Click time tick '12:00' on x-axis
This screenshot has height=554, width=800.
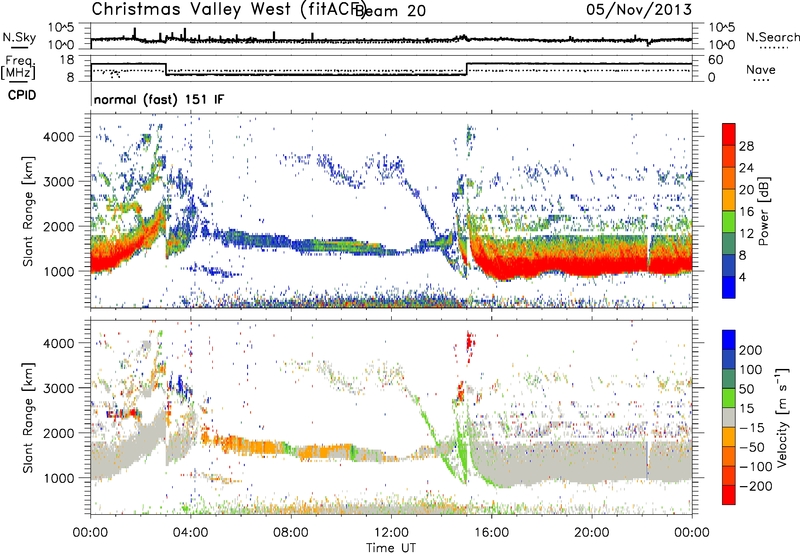(x=391, y=533)
